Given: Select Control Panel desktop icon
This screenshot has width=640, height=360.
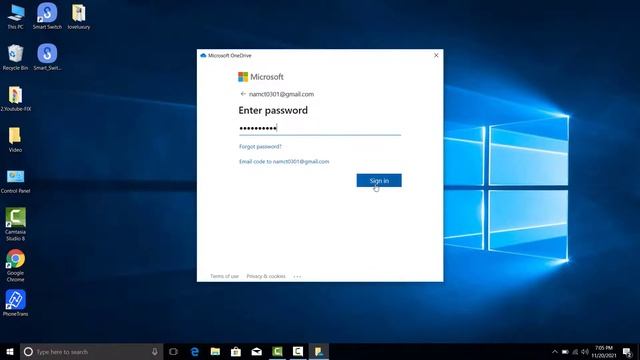Looking at the screenshot, I should pyautogui.click(x=16, y=180).
